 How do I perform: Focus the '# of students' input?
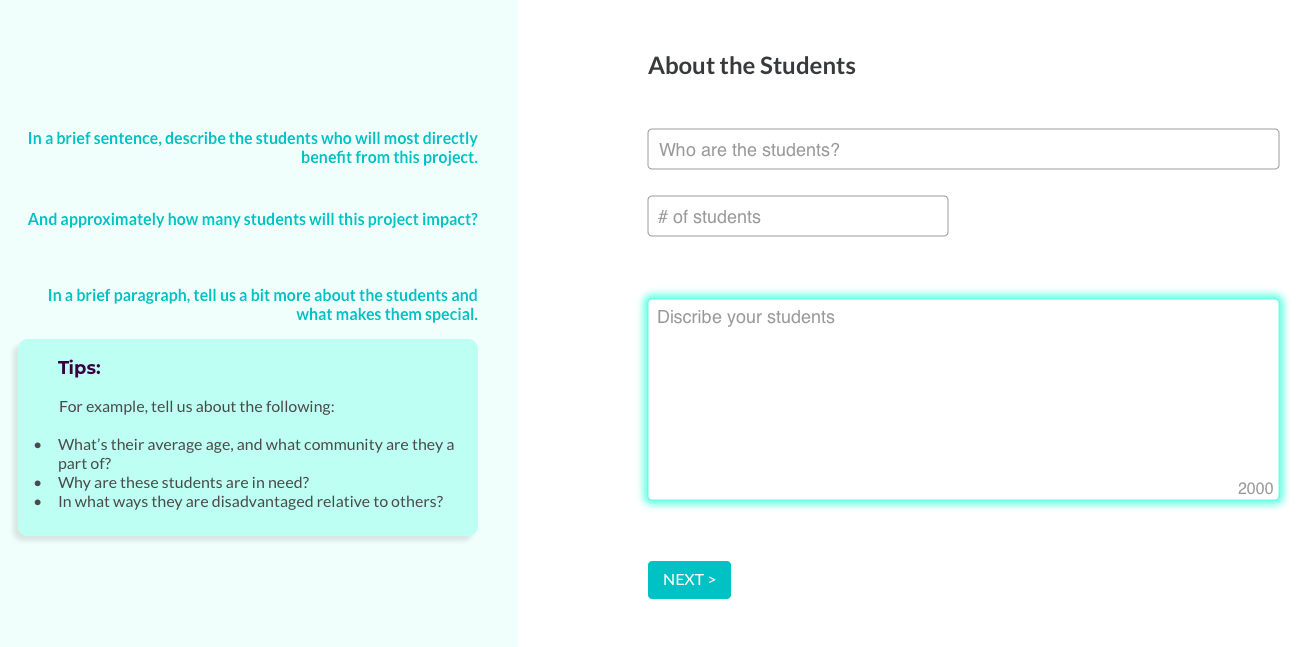tap(797, 216)
